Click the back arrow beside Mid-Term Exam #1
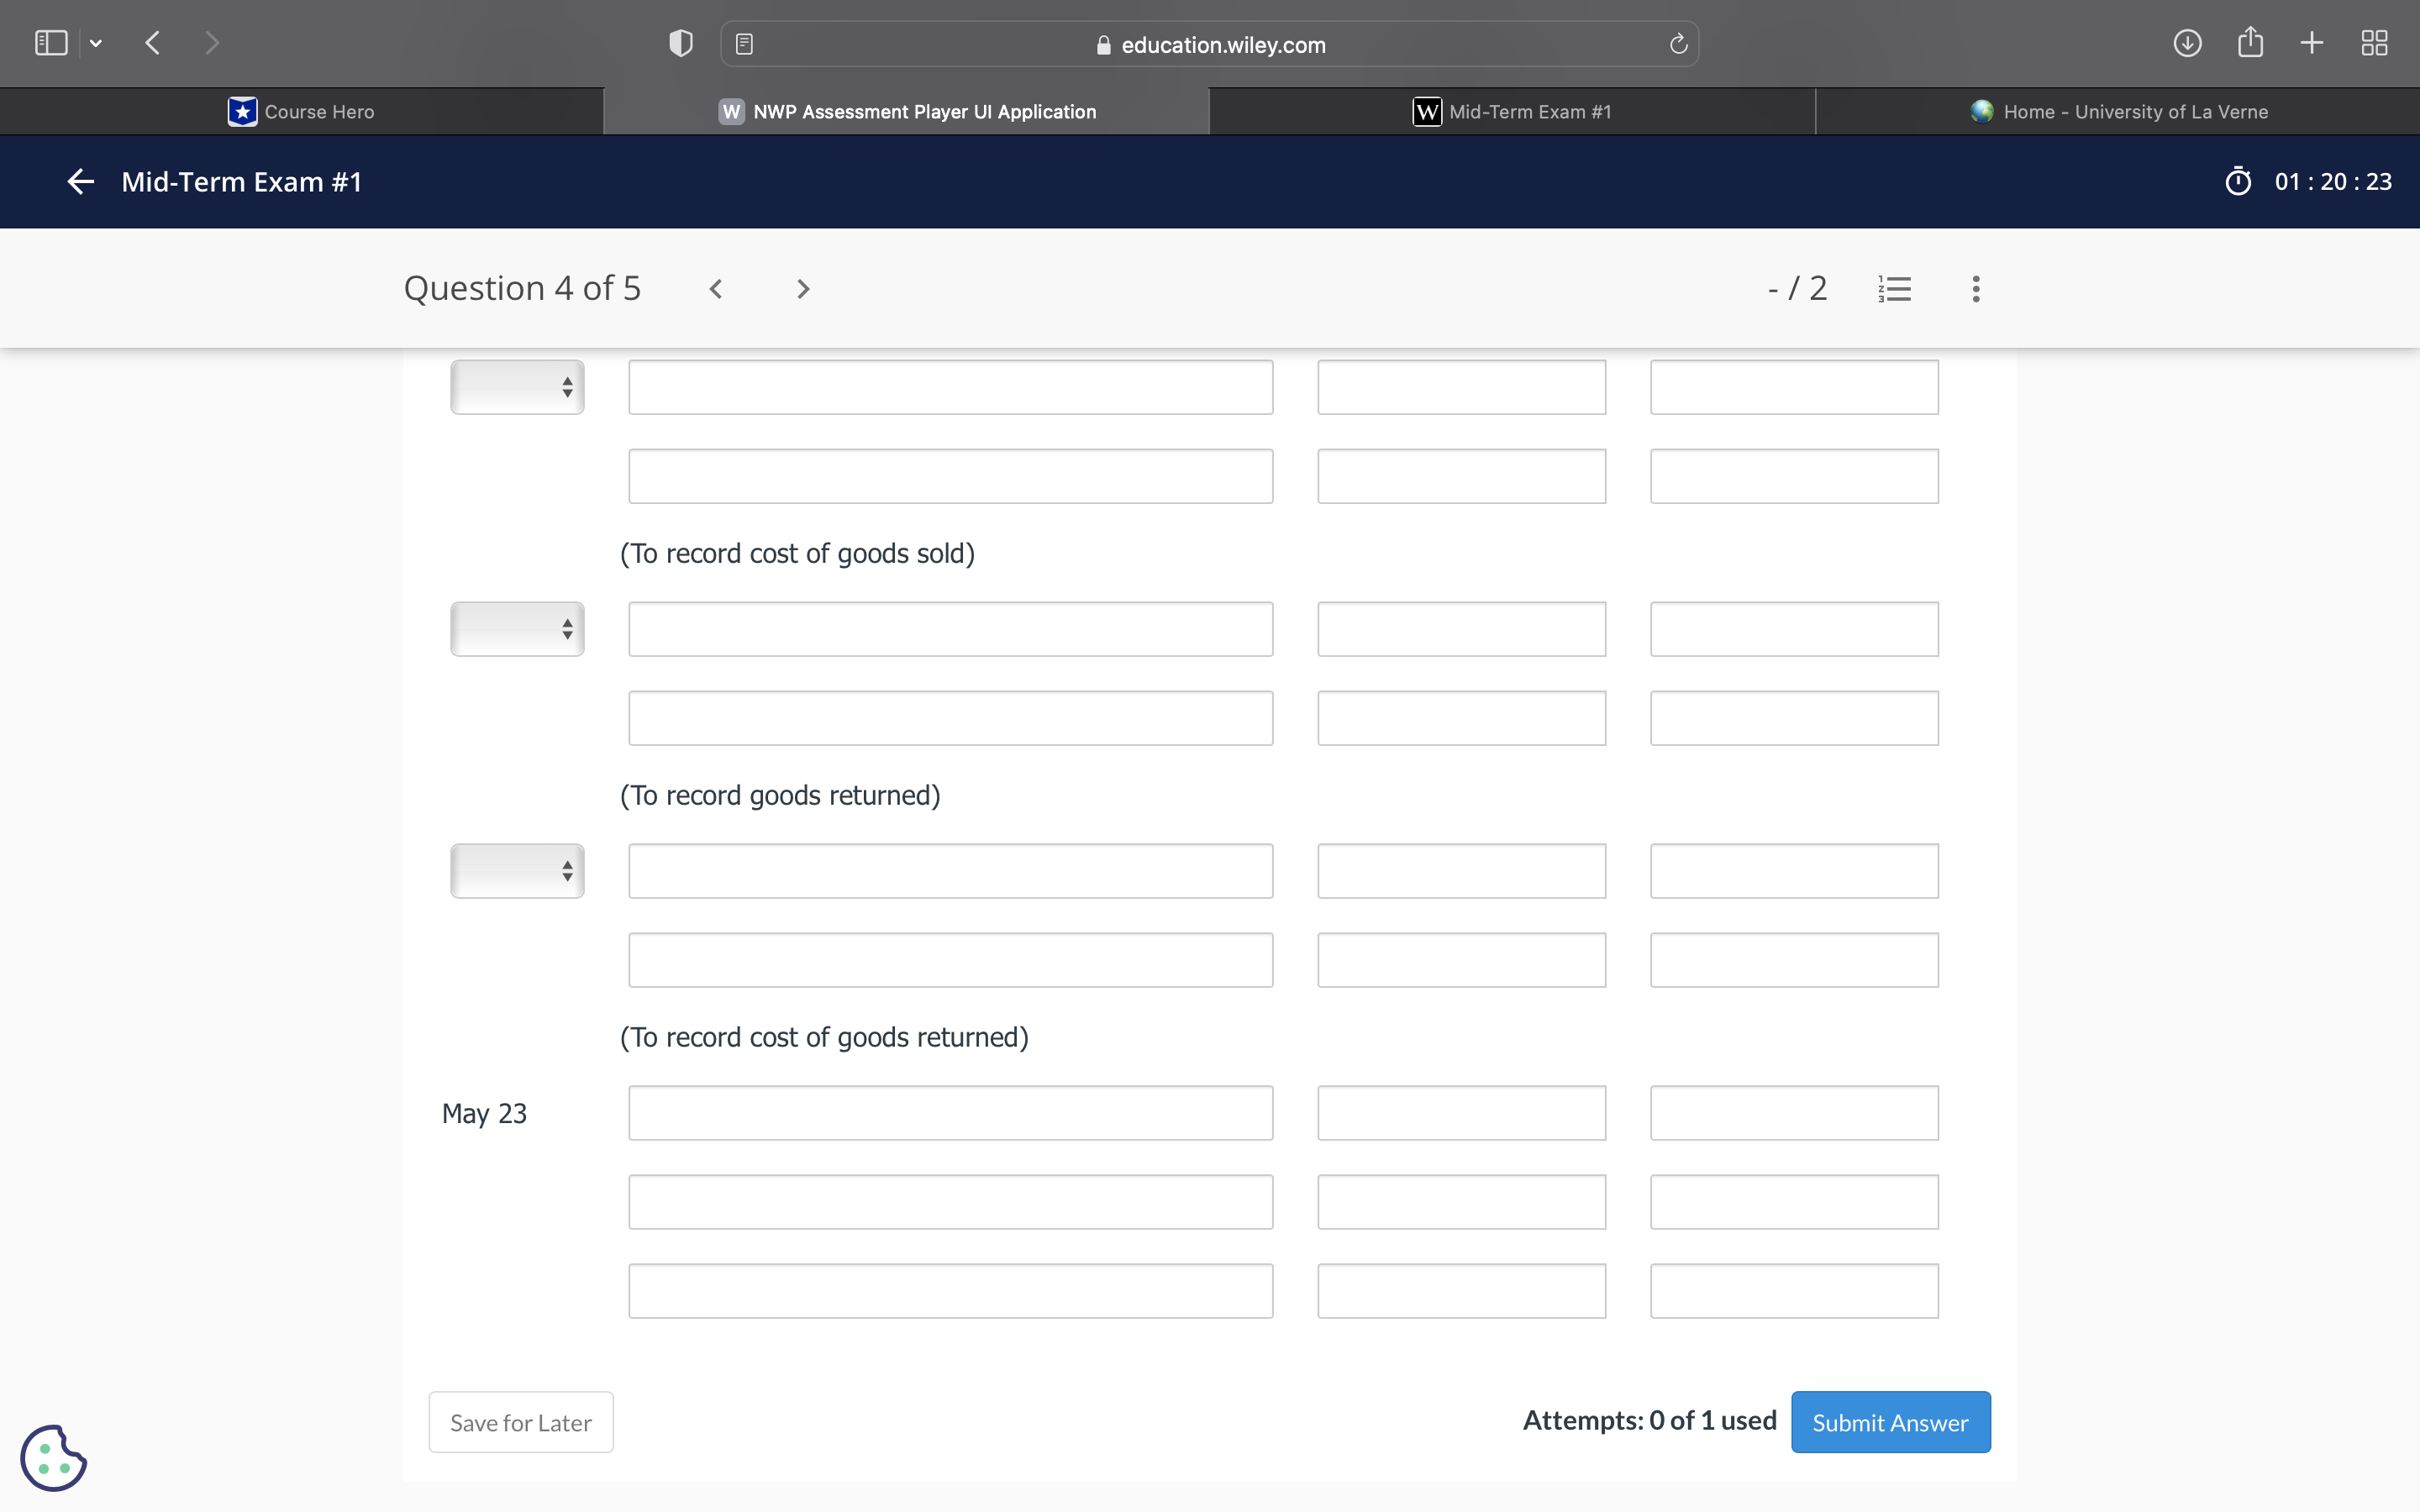The width and height of the screenshot is (2420, 1512). tap(80, 181)
